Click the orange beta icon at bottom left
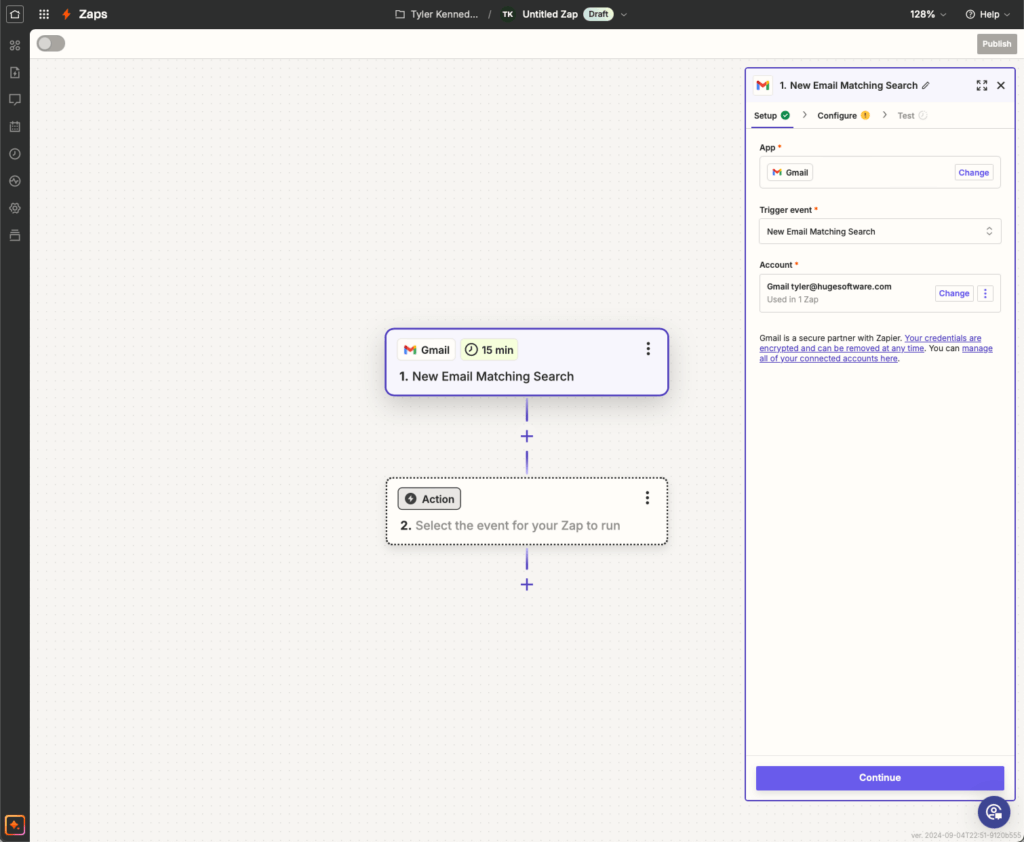The height and width of the screenshot is (842, 1024). coord(14,825)
